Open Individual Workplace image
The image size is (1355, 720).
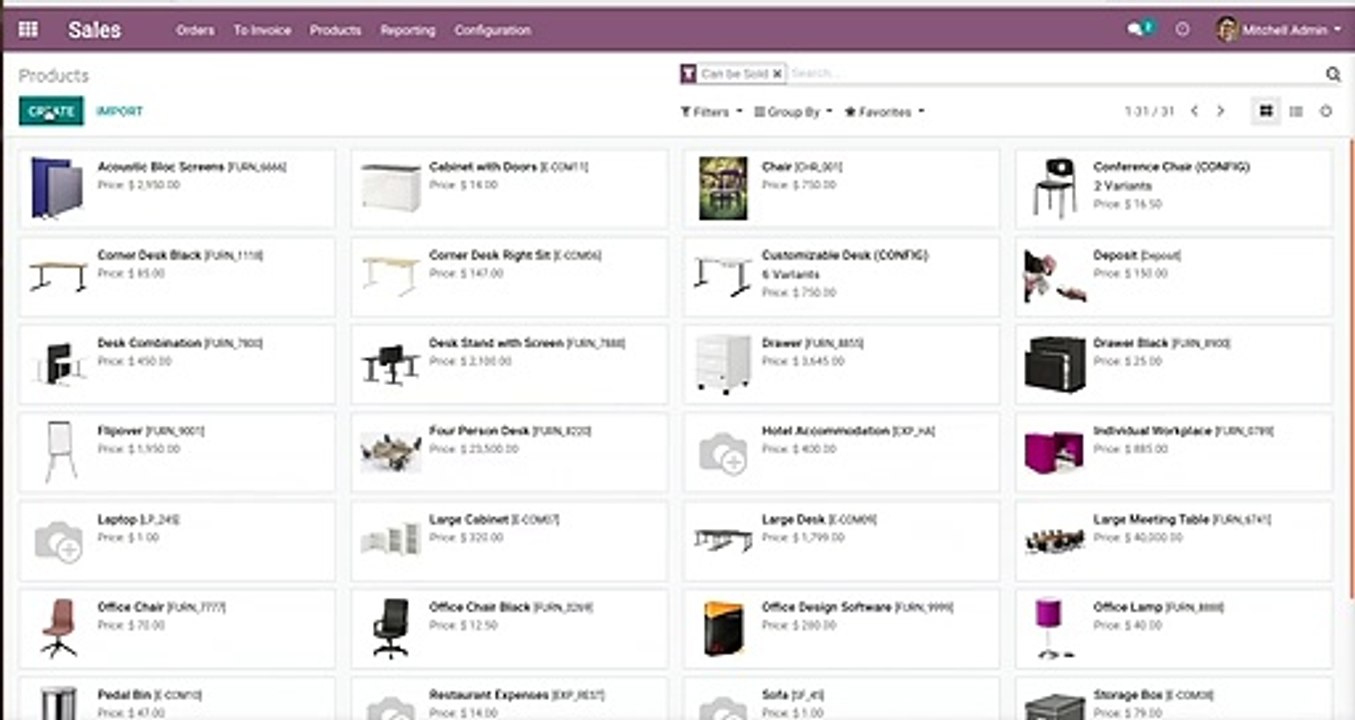tap(1055, 452)
